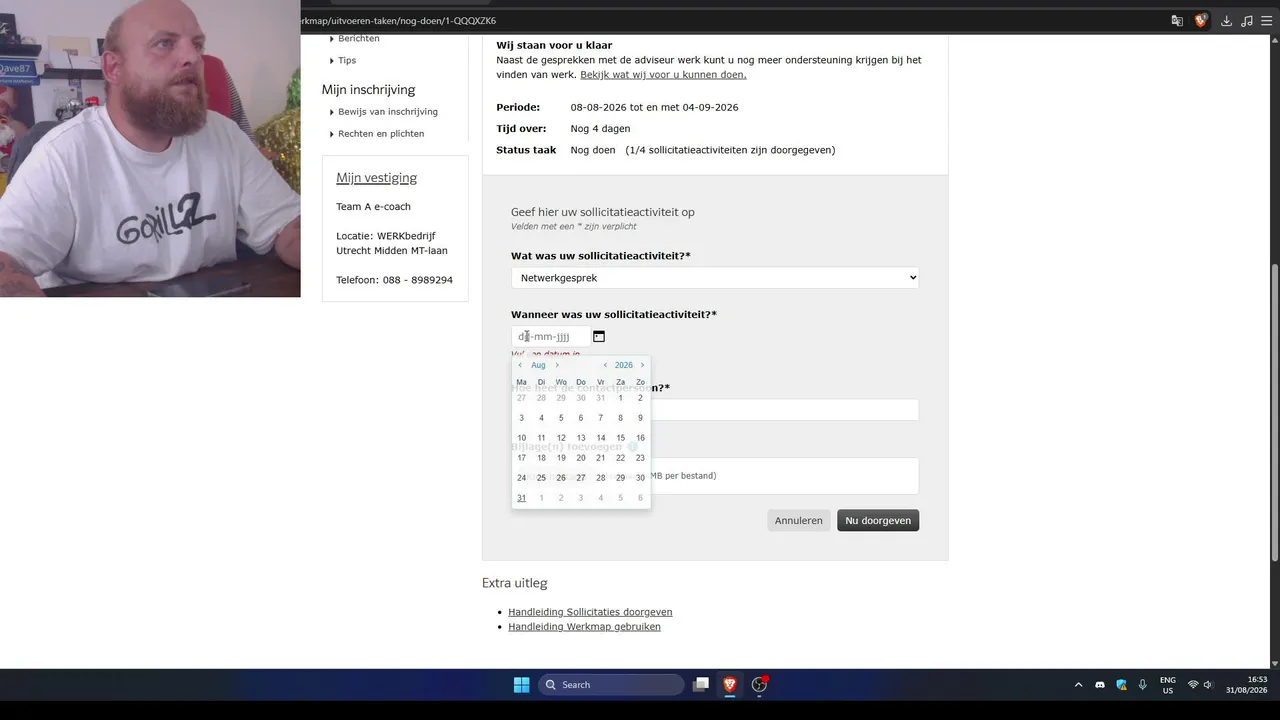1280x720 pixels.
Task: Click the 'Nog 4 dagen' text
Action: (601, 129)
